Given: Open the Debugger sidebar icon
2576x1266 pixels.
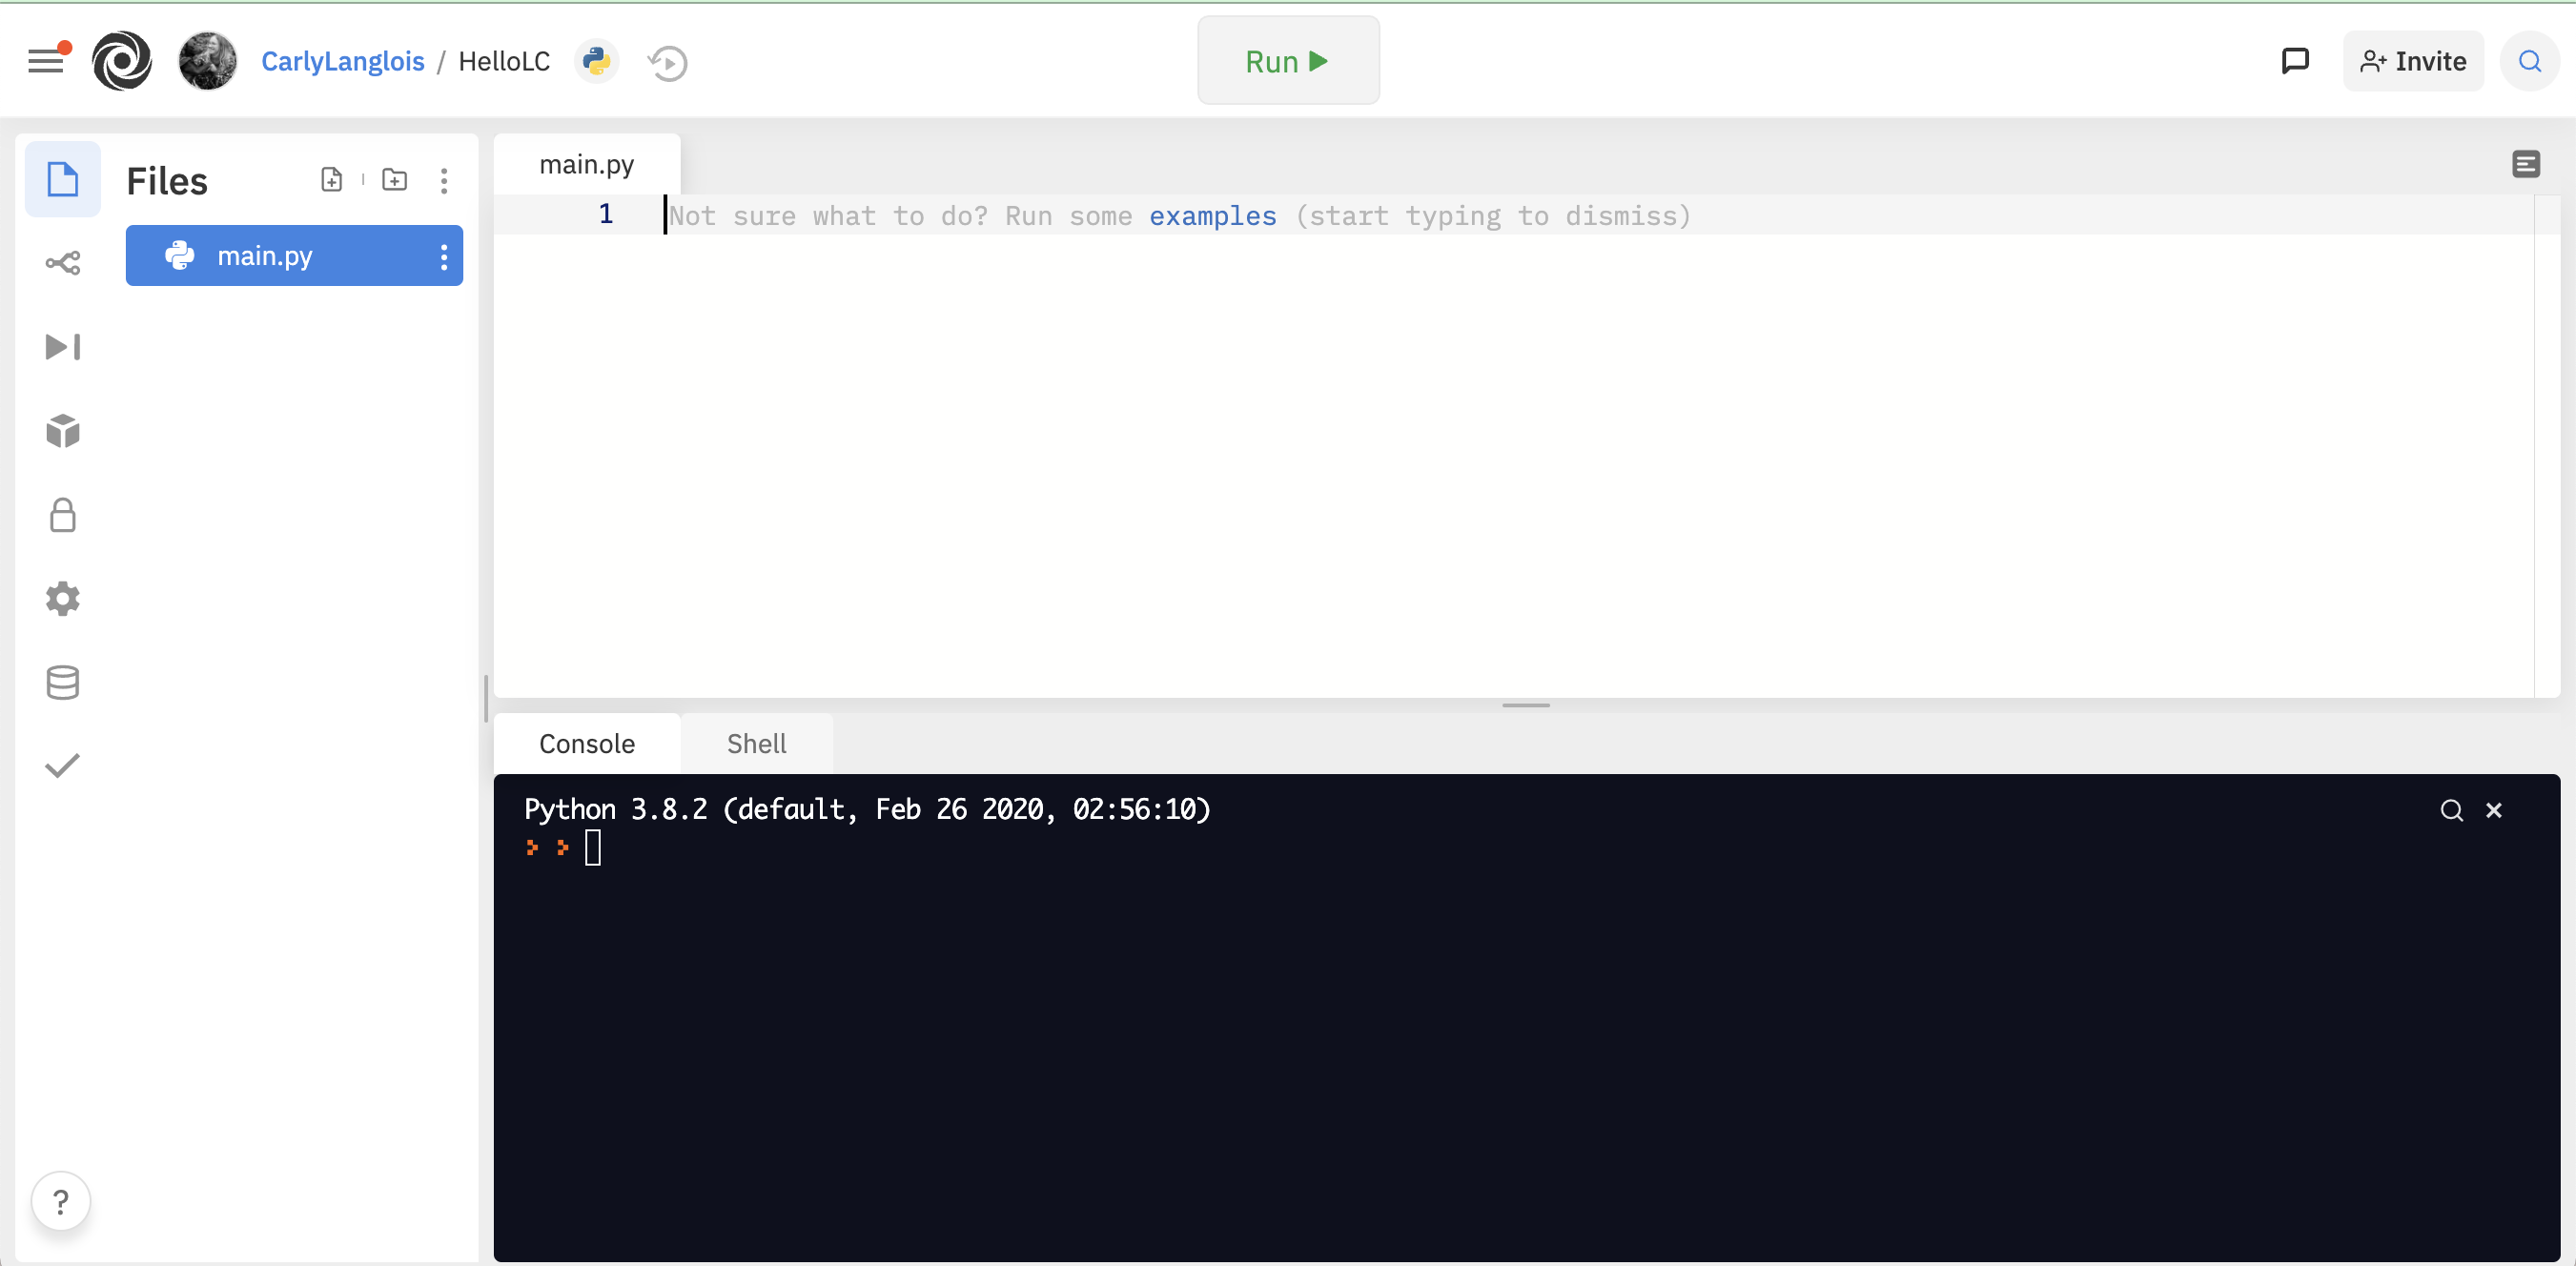Looking at the screenshot, I should (x=62, y=347).
